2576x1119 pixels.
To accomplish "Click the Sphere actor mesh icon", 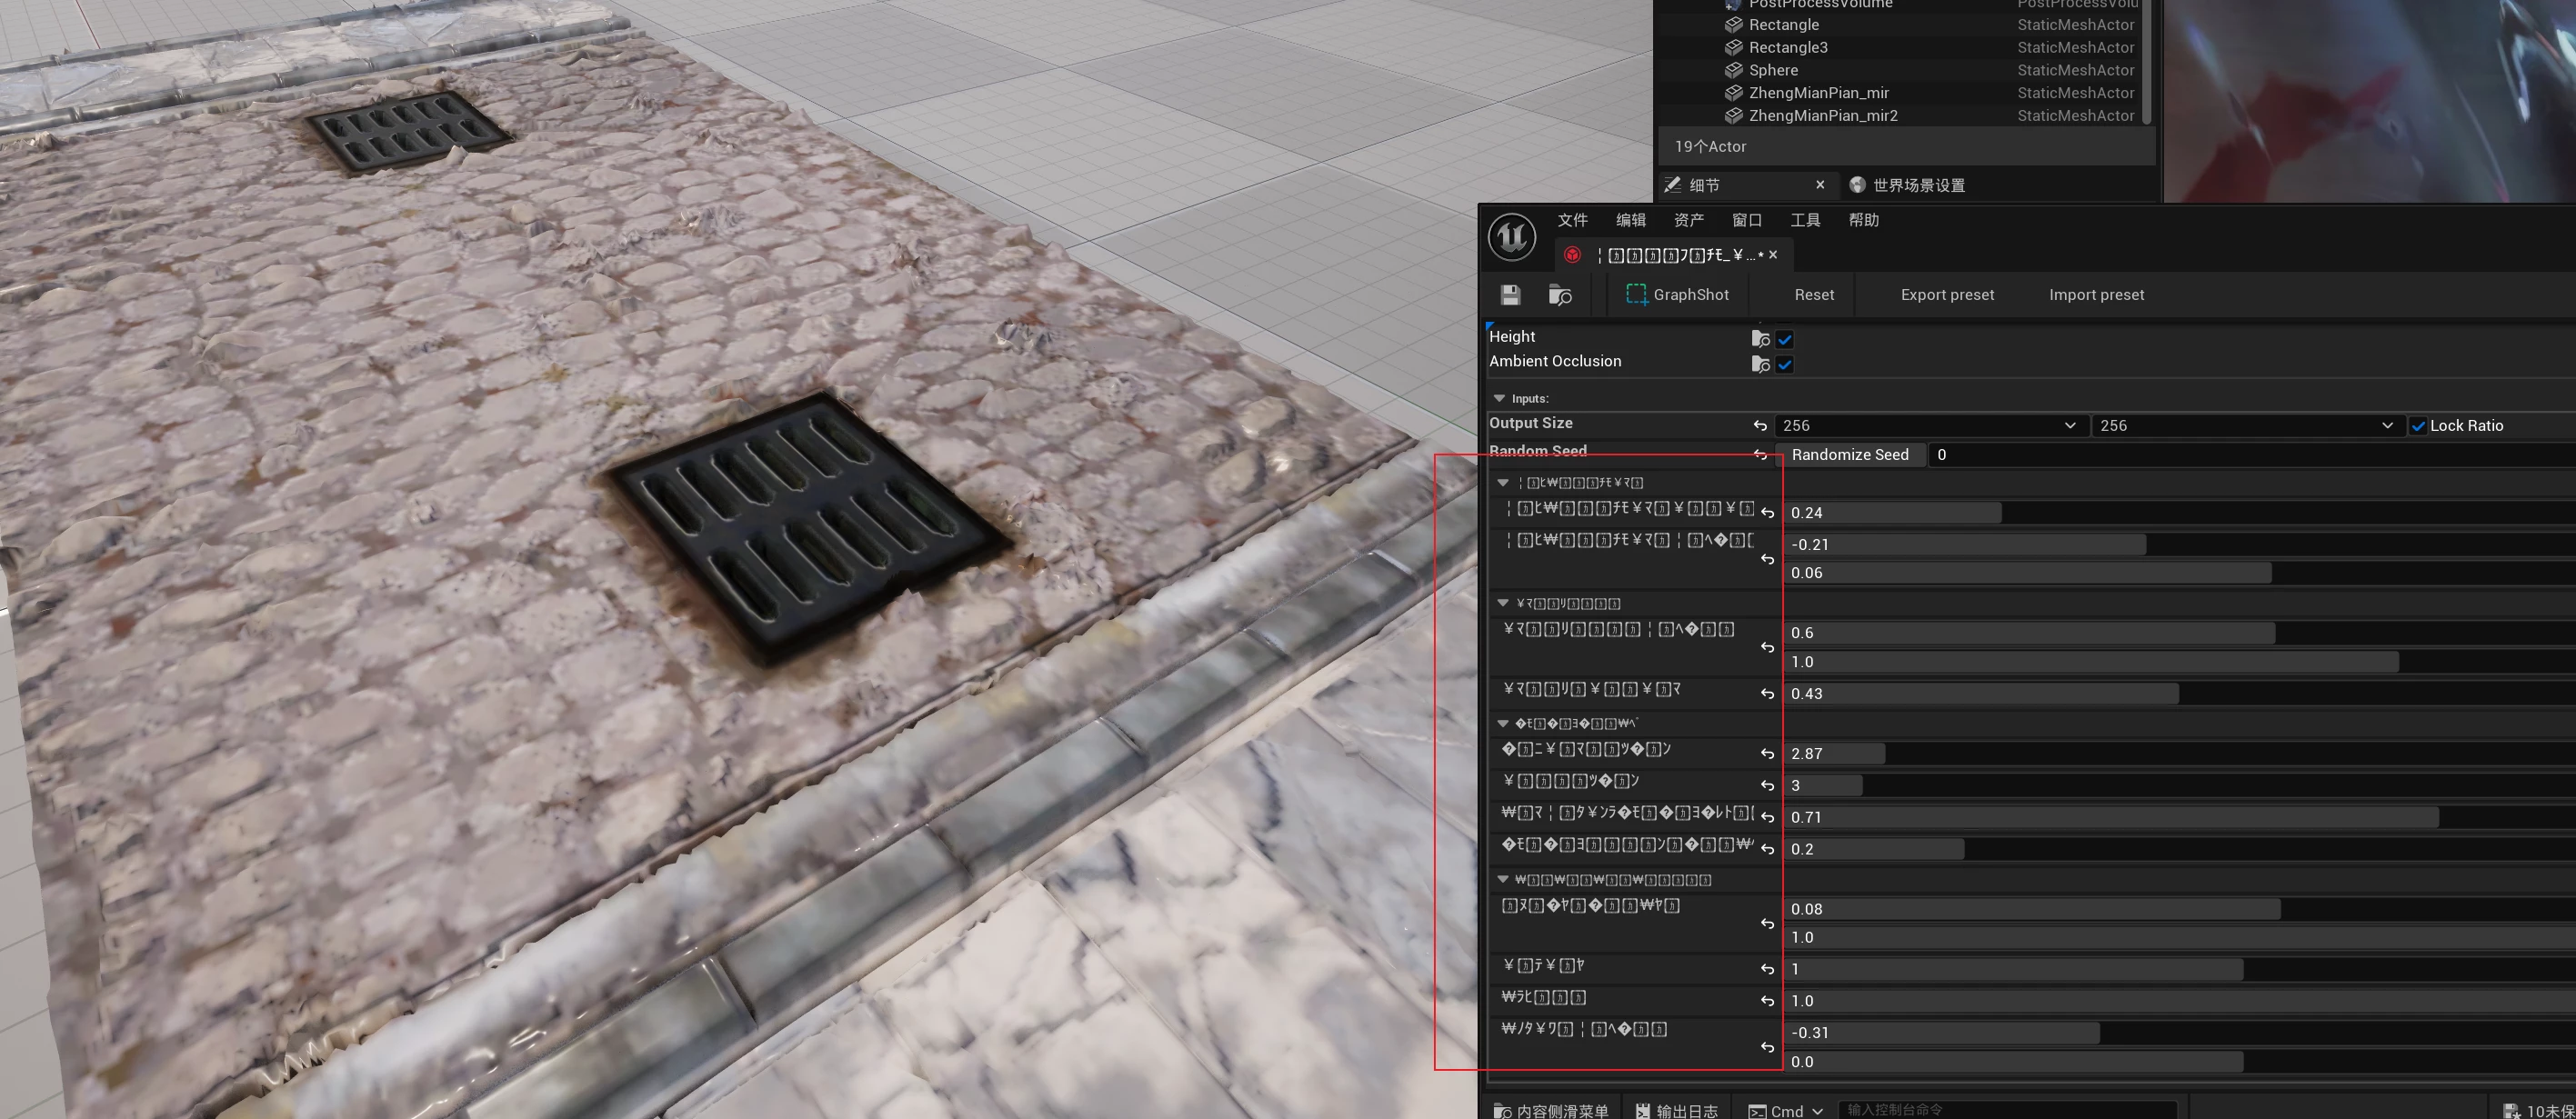I will [1734, 70].
